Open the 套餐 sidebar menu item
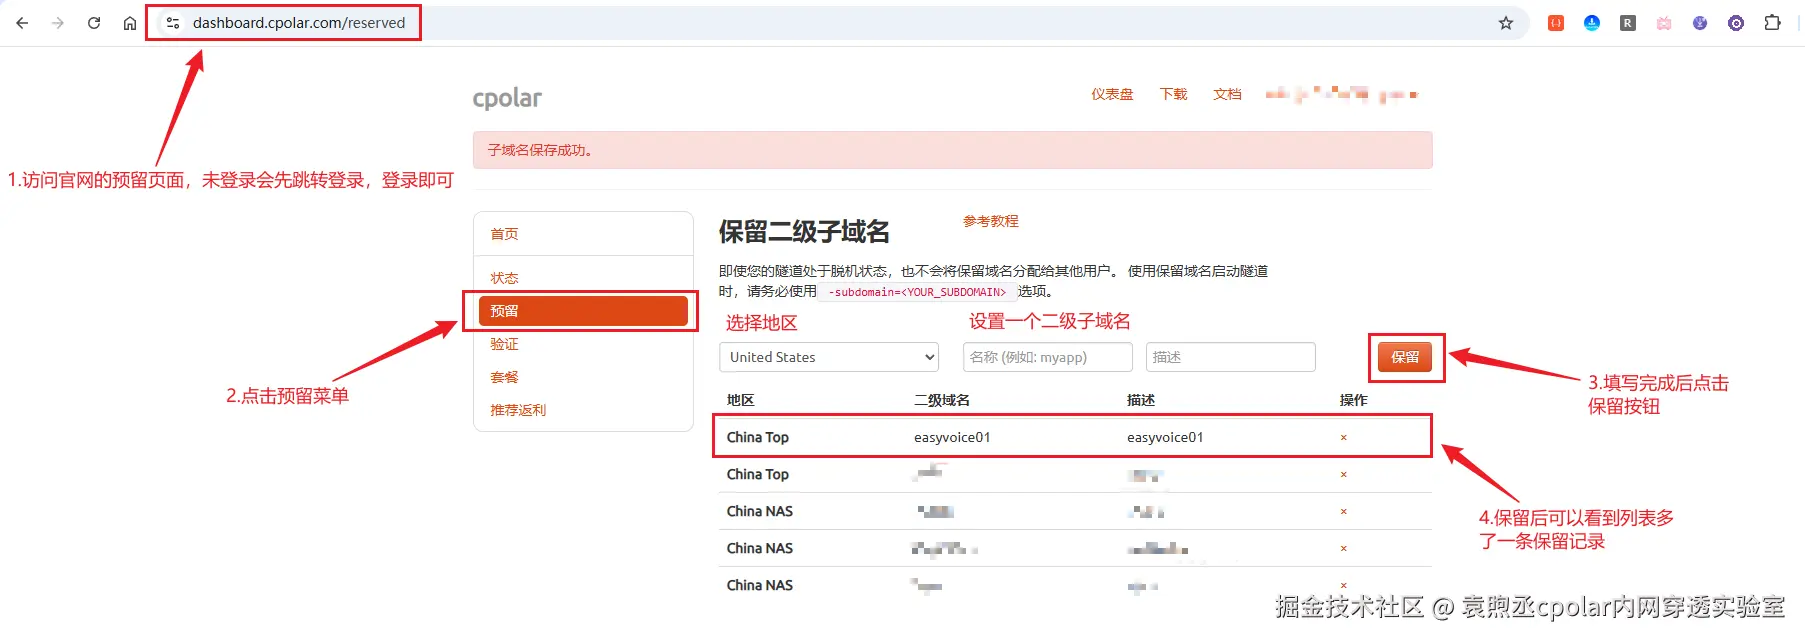 click(504, 377)
